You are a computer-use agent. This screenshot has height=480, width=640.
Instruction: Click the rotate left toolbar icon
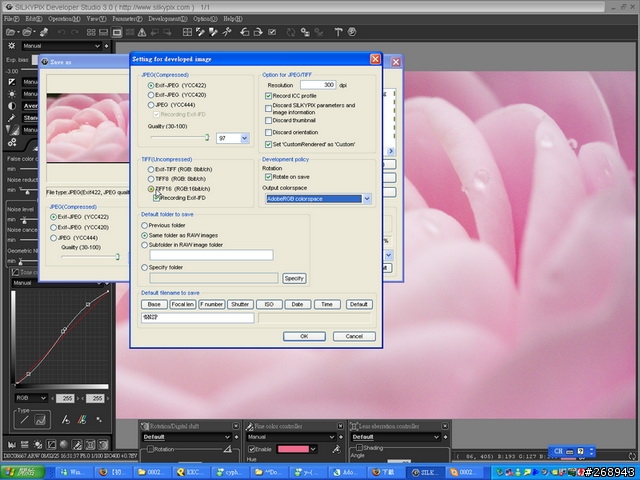point(244,32)
